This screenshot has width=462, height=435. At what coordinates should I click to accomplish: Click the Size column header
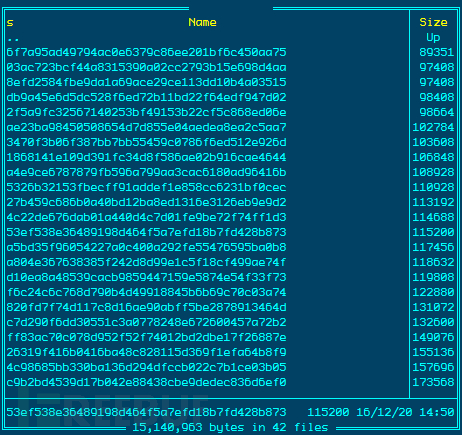click(x=433, y=22)
